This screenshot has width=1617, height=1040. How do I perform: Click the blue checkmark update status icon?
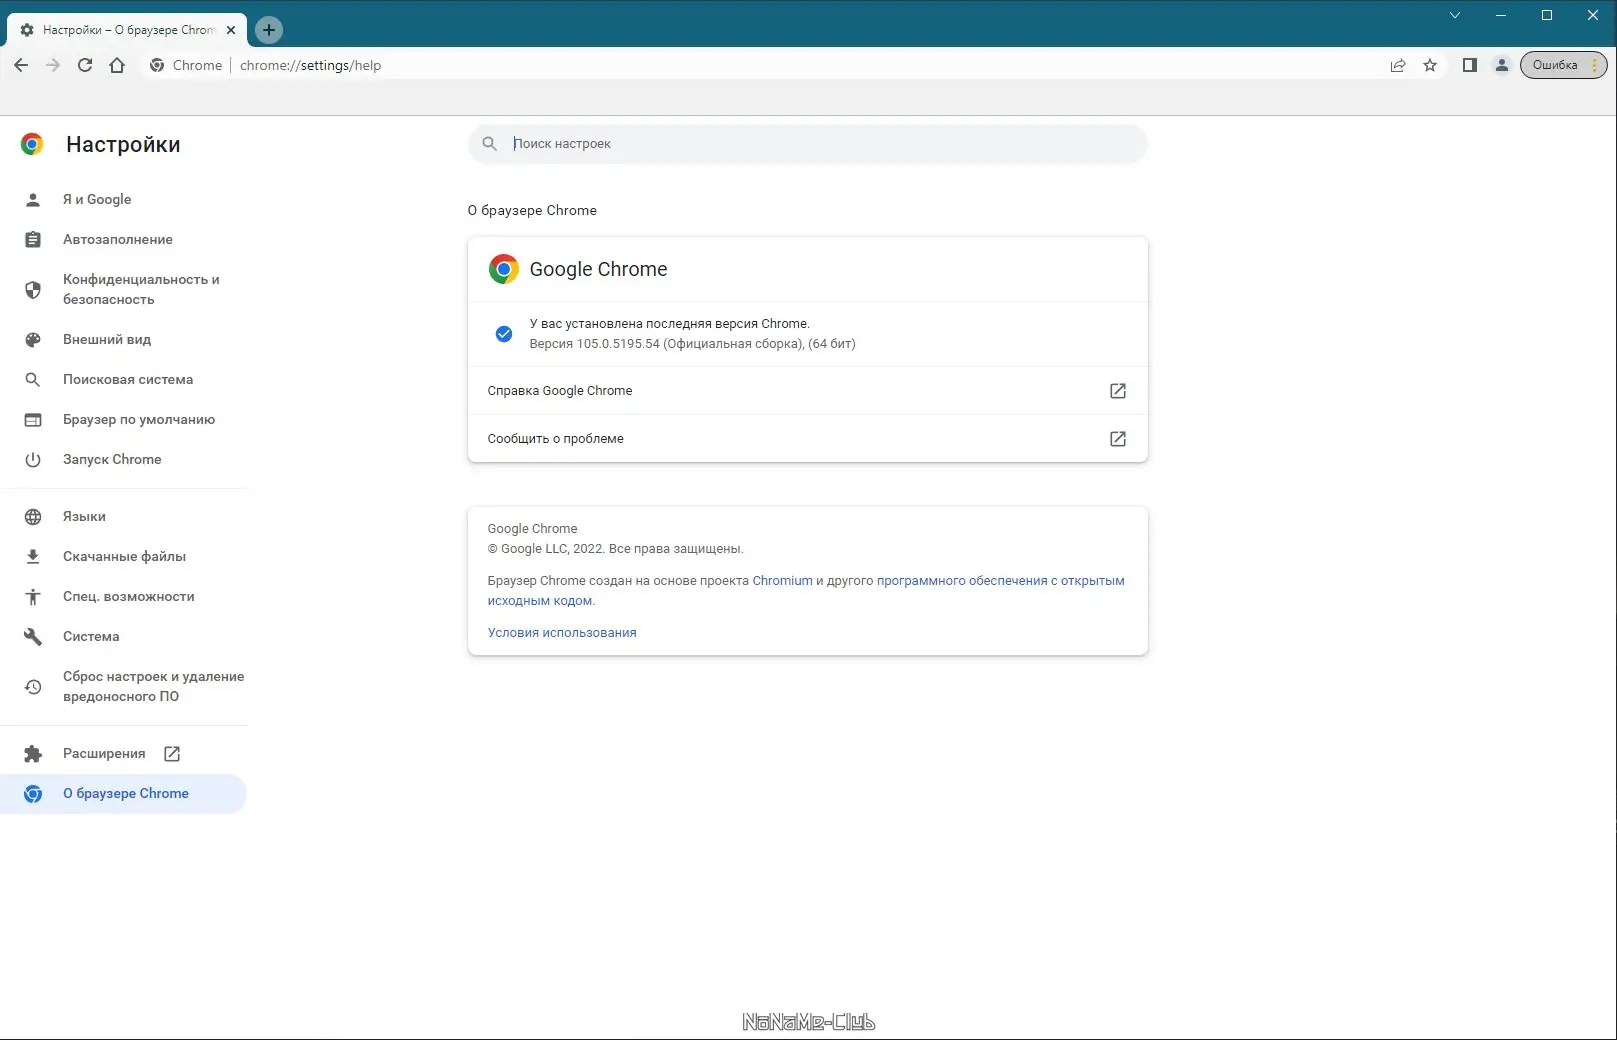click(x=504, y=333)
